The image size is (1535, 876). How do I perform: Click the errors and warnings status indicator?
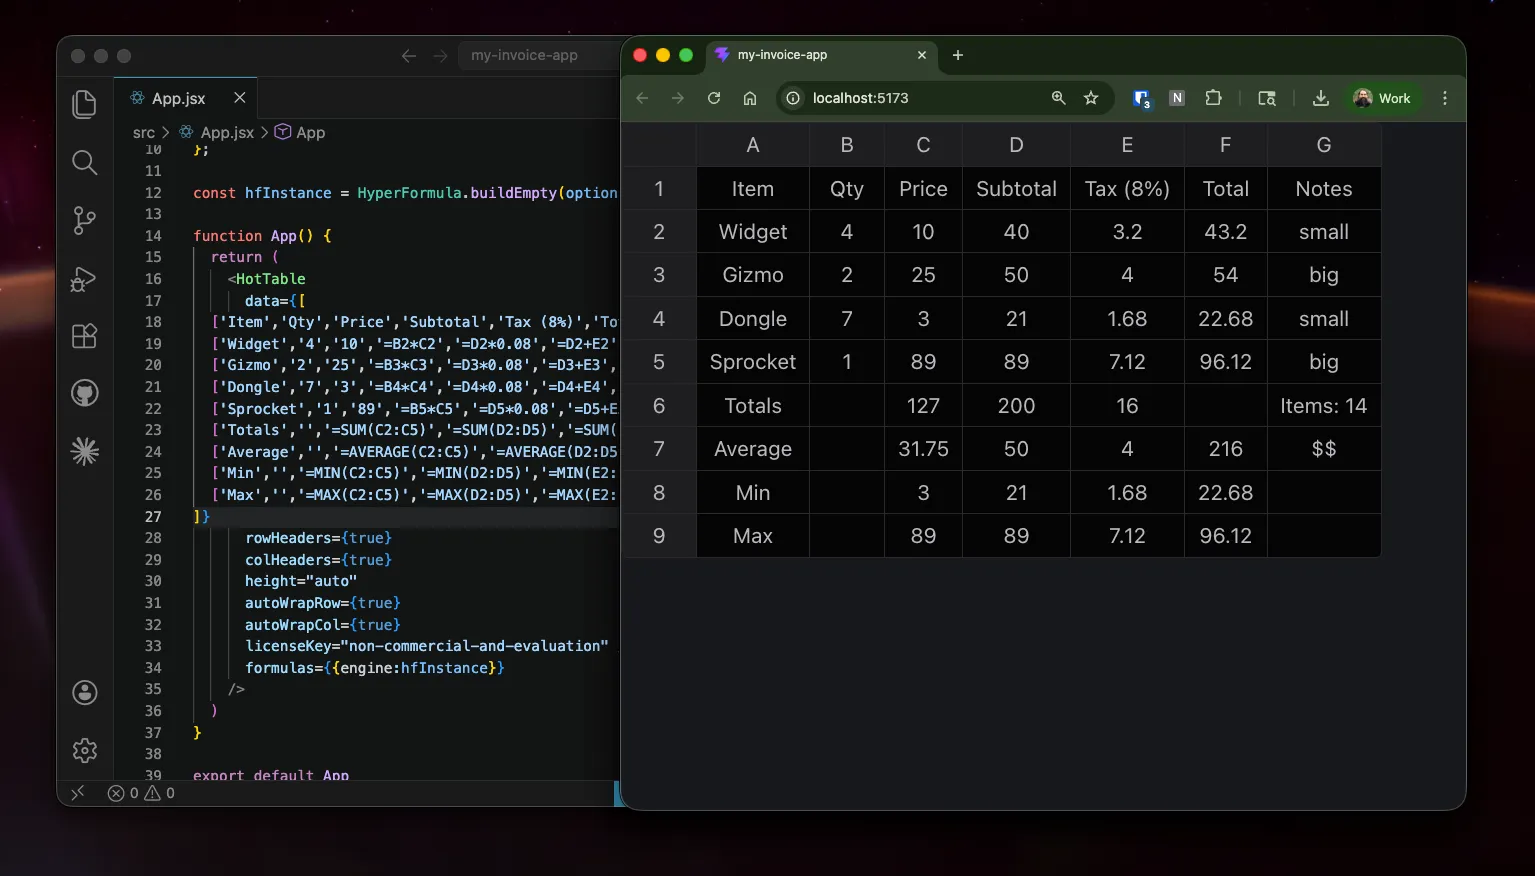click(141, 793)
